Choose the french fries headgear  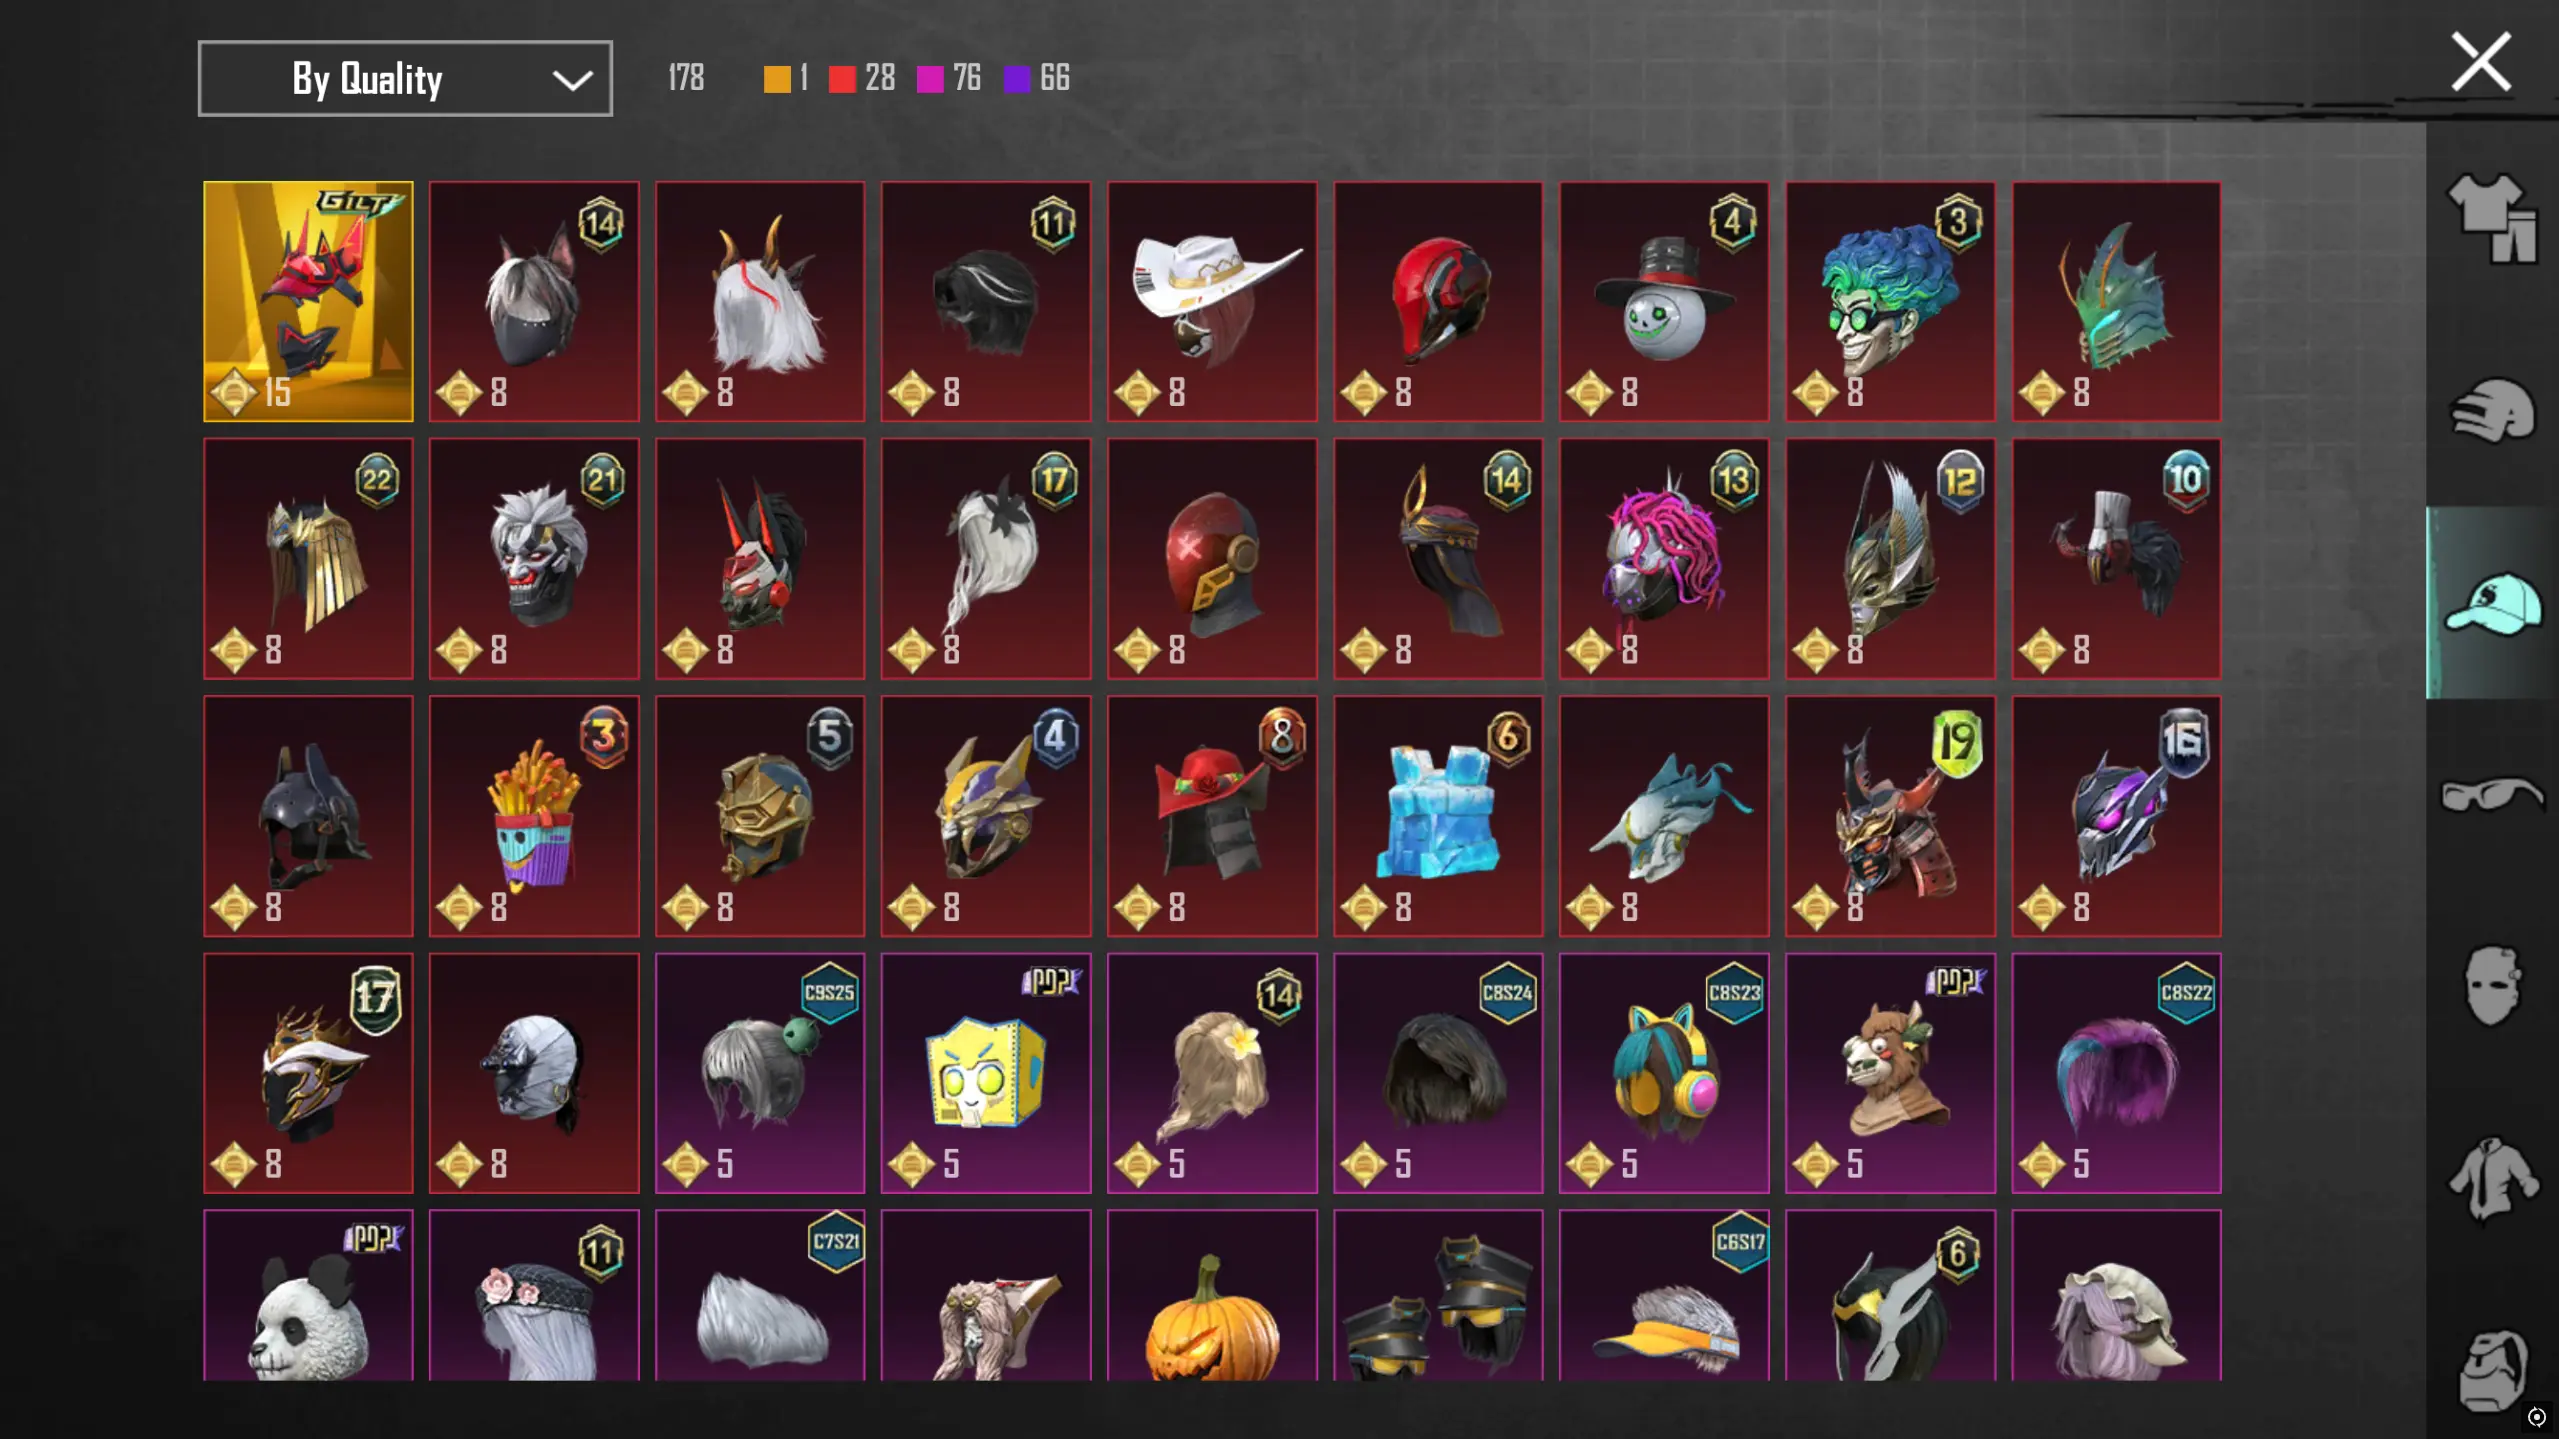[x=534, y=816]
